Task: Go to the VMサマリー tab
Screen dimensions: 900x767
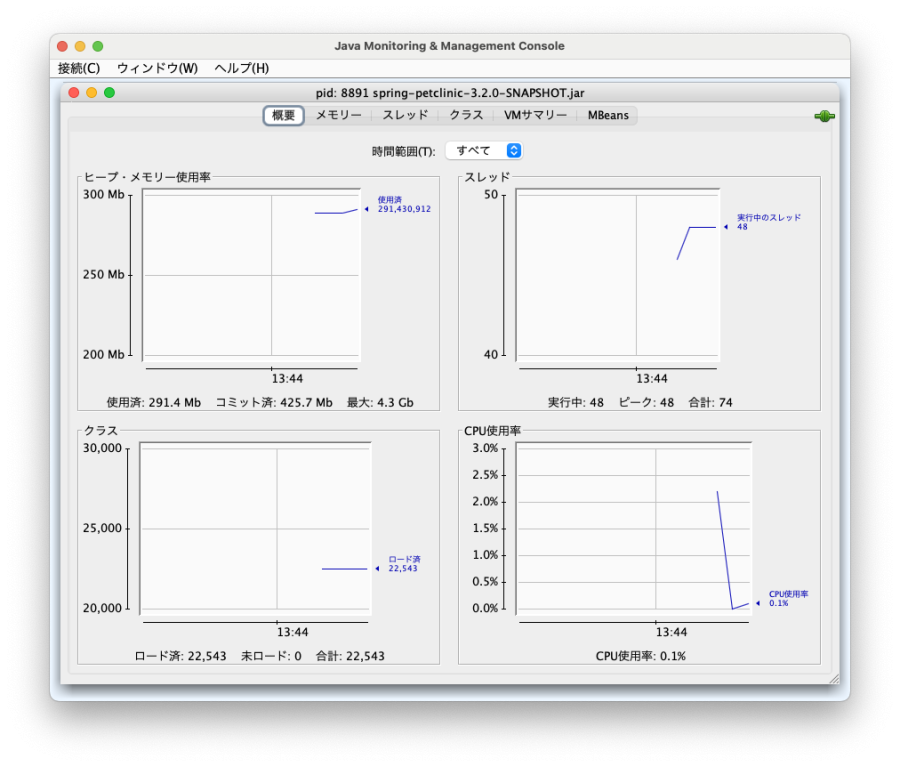Action: [x=535, y=115]
